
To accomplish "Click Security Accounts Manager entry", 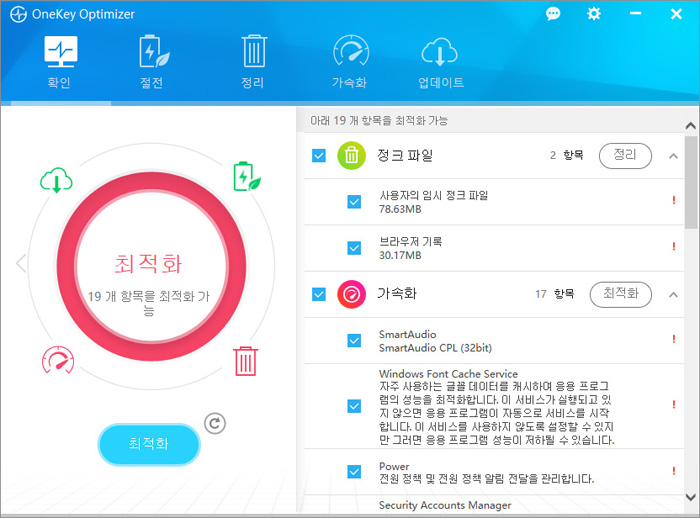I will click(445, 505).
